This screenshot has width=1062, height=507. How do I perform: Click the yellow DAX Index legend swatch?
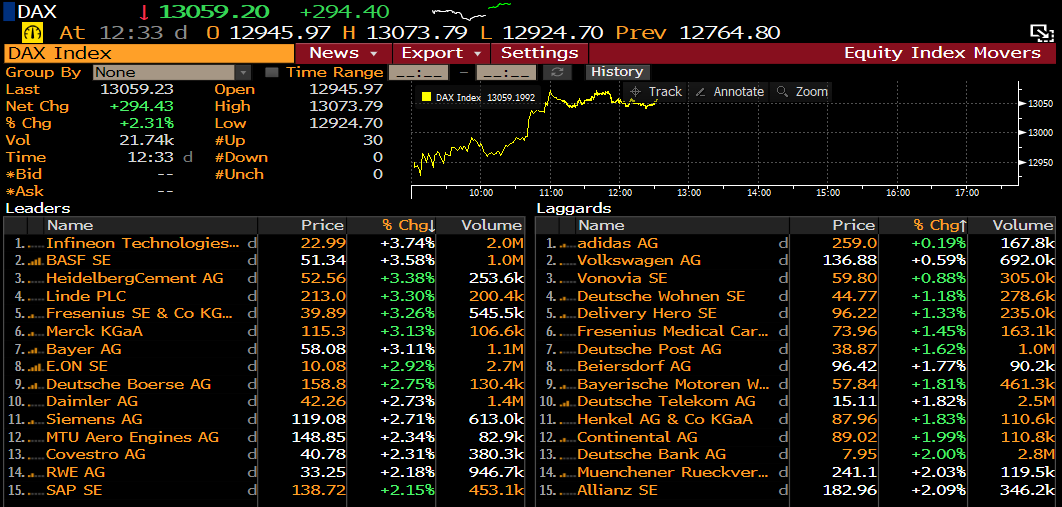(426, 97)
